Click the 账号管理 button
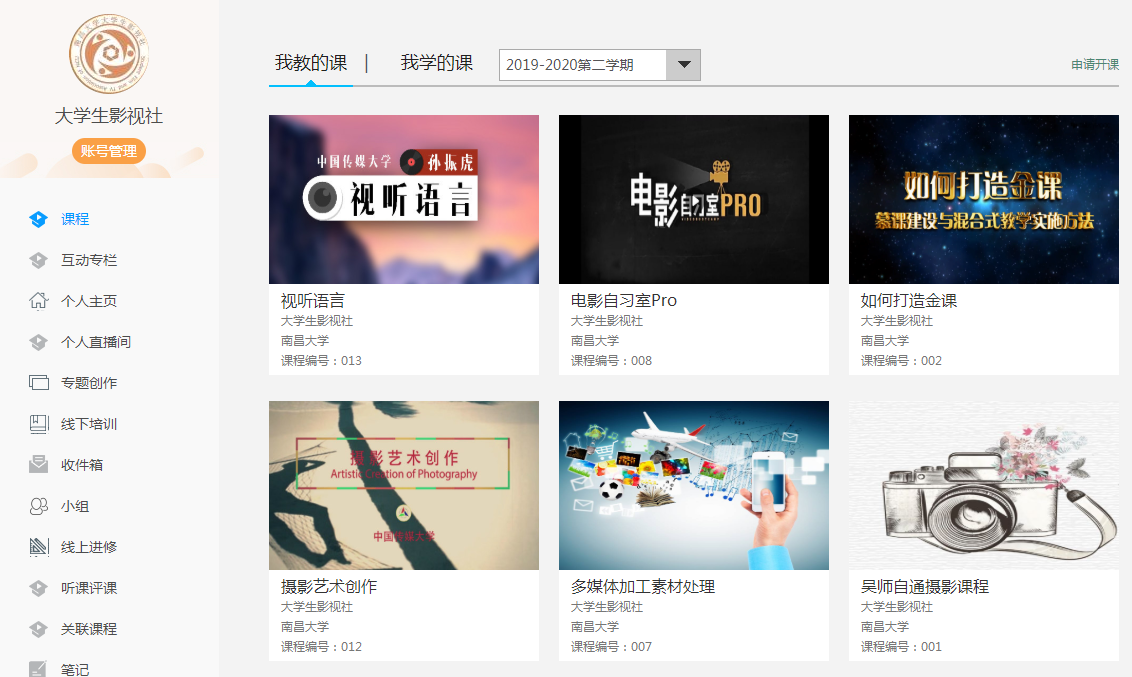This screenshot has width=1132, height=677. coord(108,151)
